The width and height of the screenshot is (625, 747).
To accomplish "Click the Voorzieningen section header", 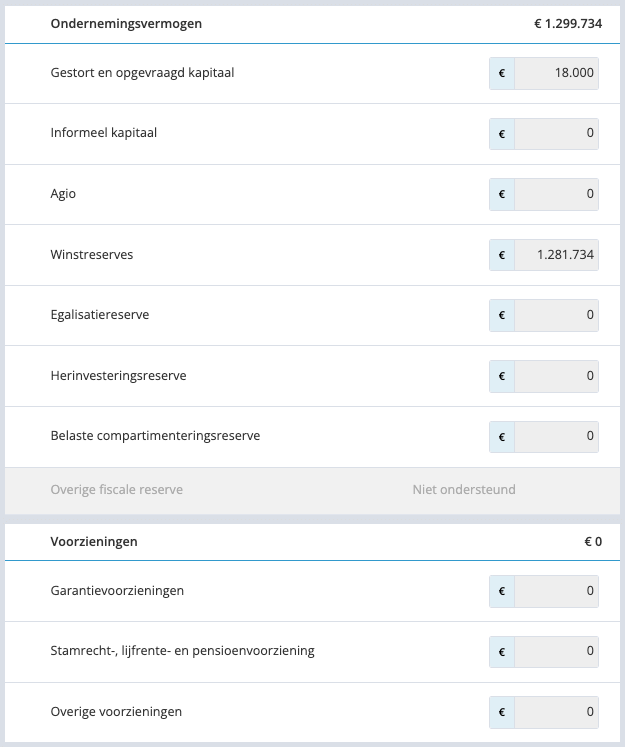I will point(312,542).
